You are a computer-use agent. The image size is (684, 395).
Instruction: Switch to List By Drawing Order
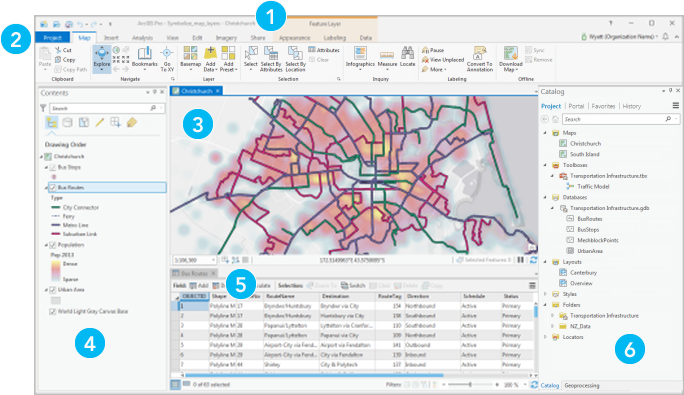pos(51,123)
